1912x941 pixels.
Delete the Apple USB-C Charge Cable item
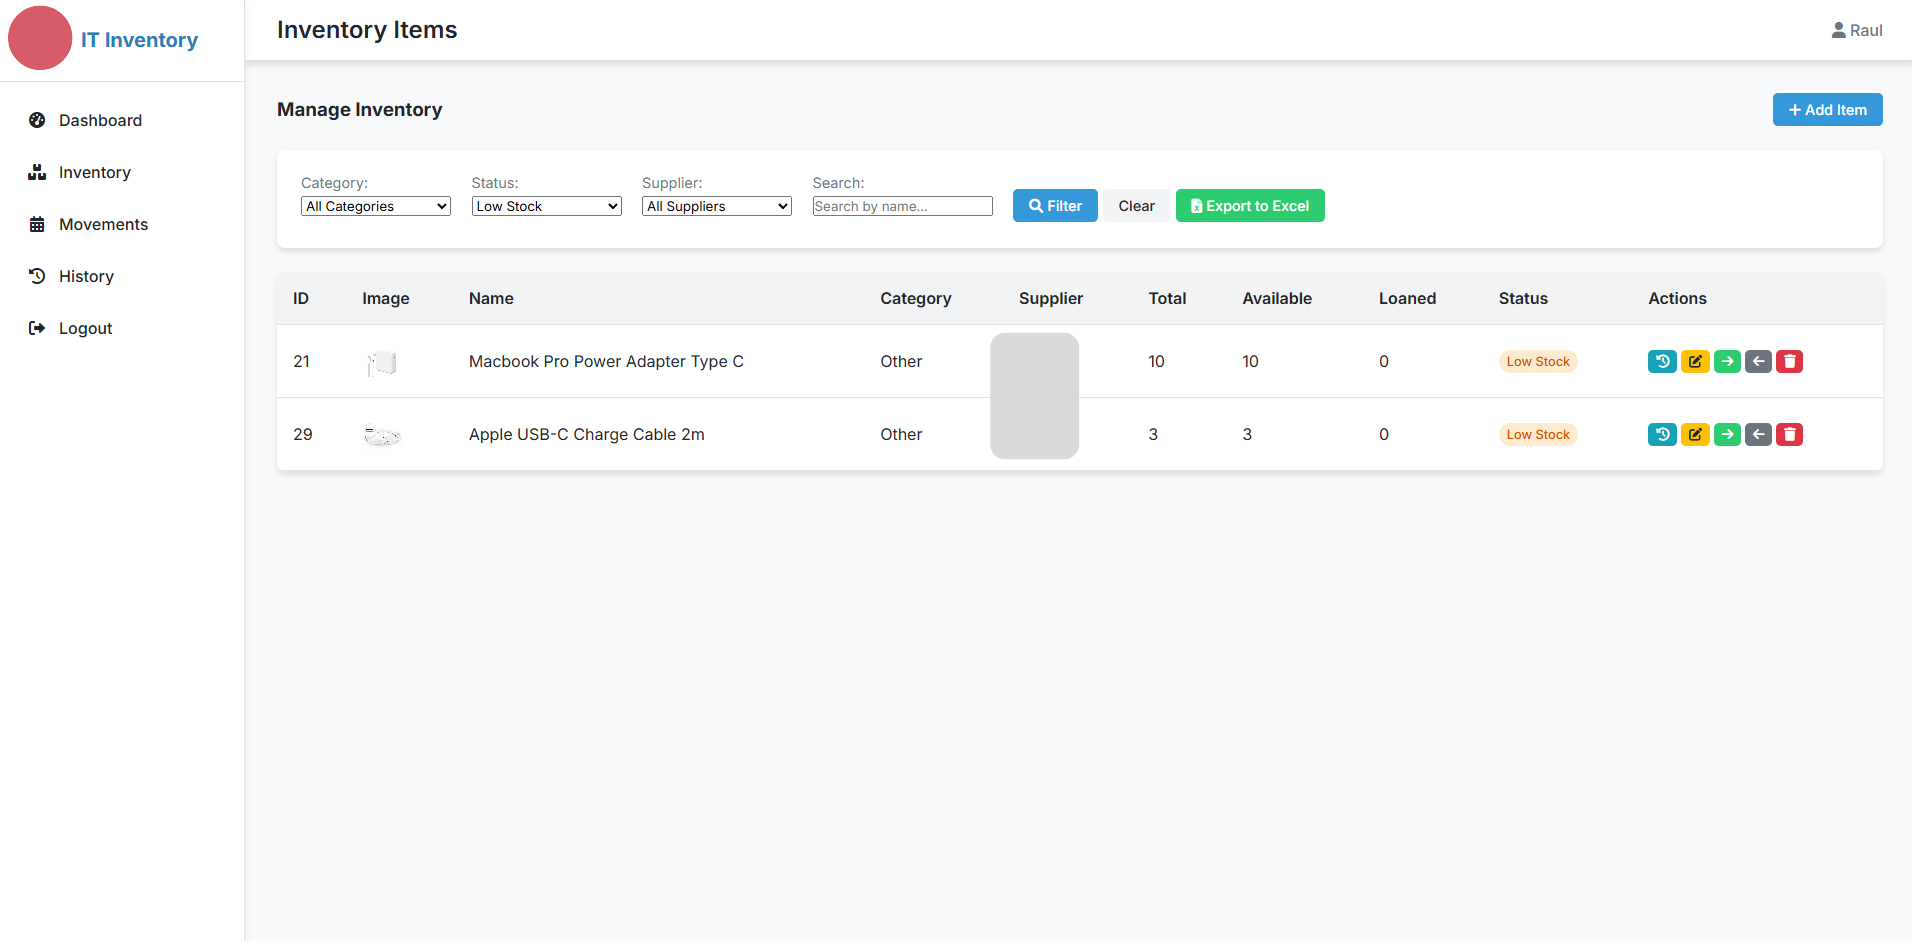pyautogui.click(x=1790, y=434)
